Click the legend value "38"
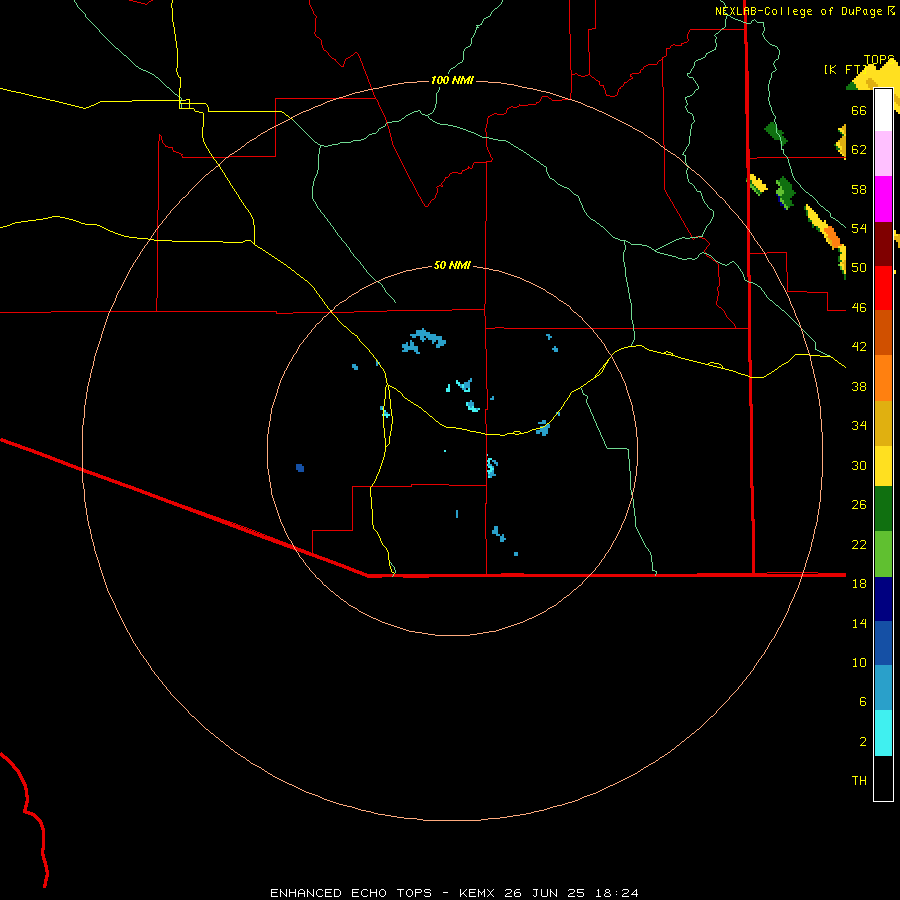 859,386
